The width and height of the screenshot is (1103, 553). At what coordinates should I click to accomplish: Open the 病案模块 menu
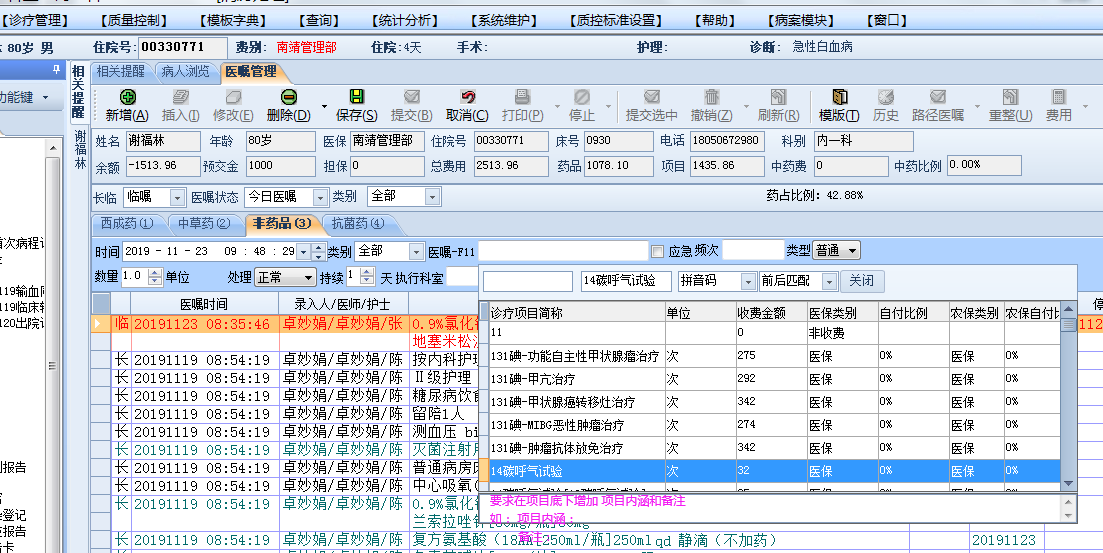point(801,20)
